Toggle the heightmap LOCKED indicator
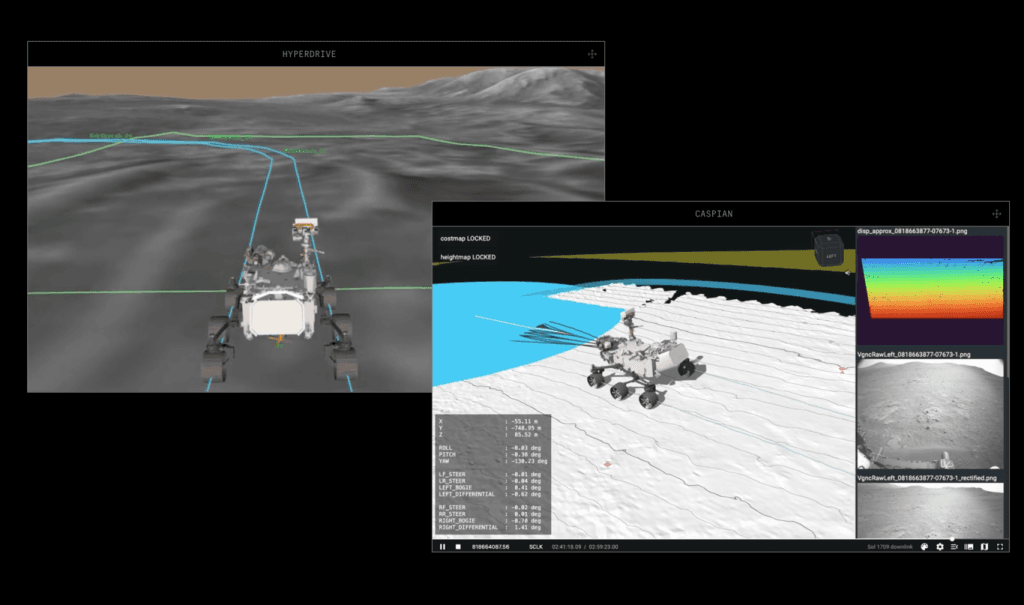Screen dimensions: 1024x605 tap(468, 259)
